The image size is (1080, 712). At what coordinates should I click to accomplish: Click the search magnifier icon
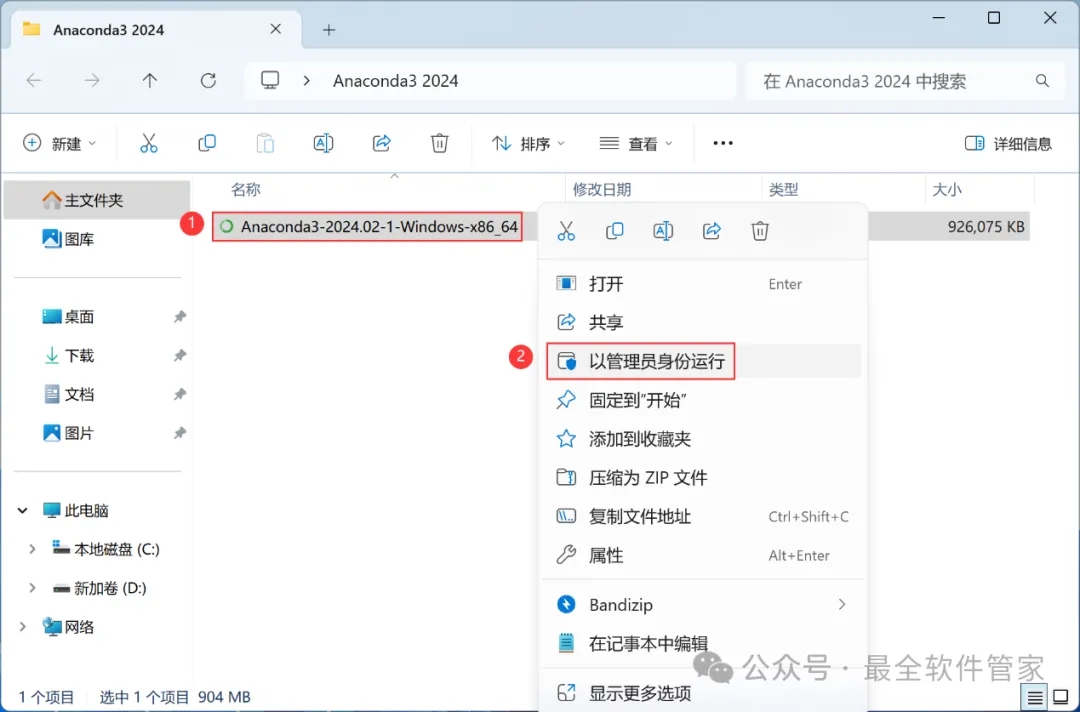pos(1042,81)
